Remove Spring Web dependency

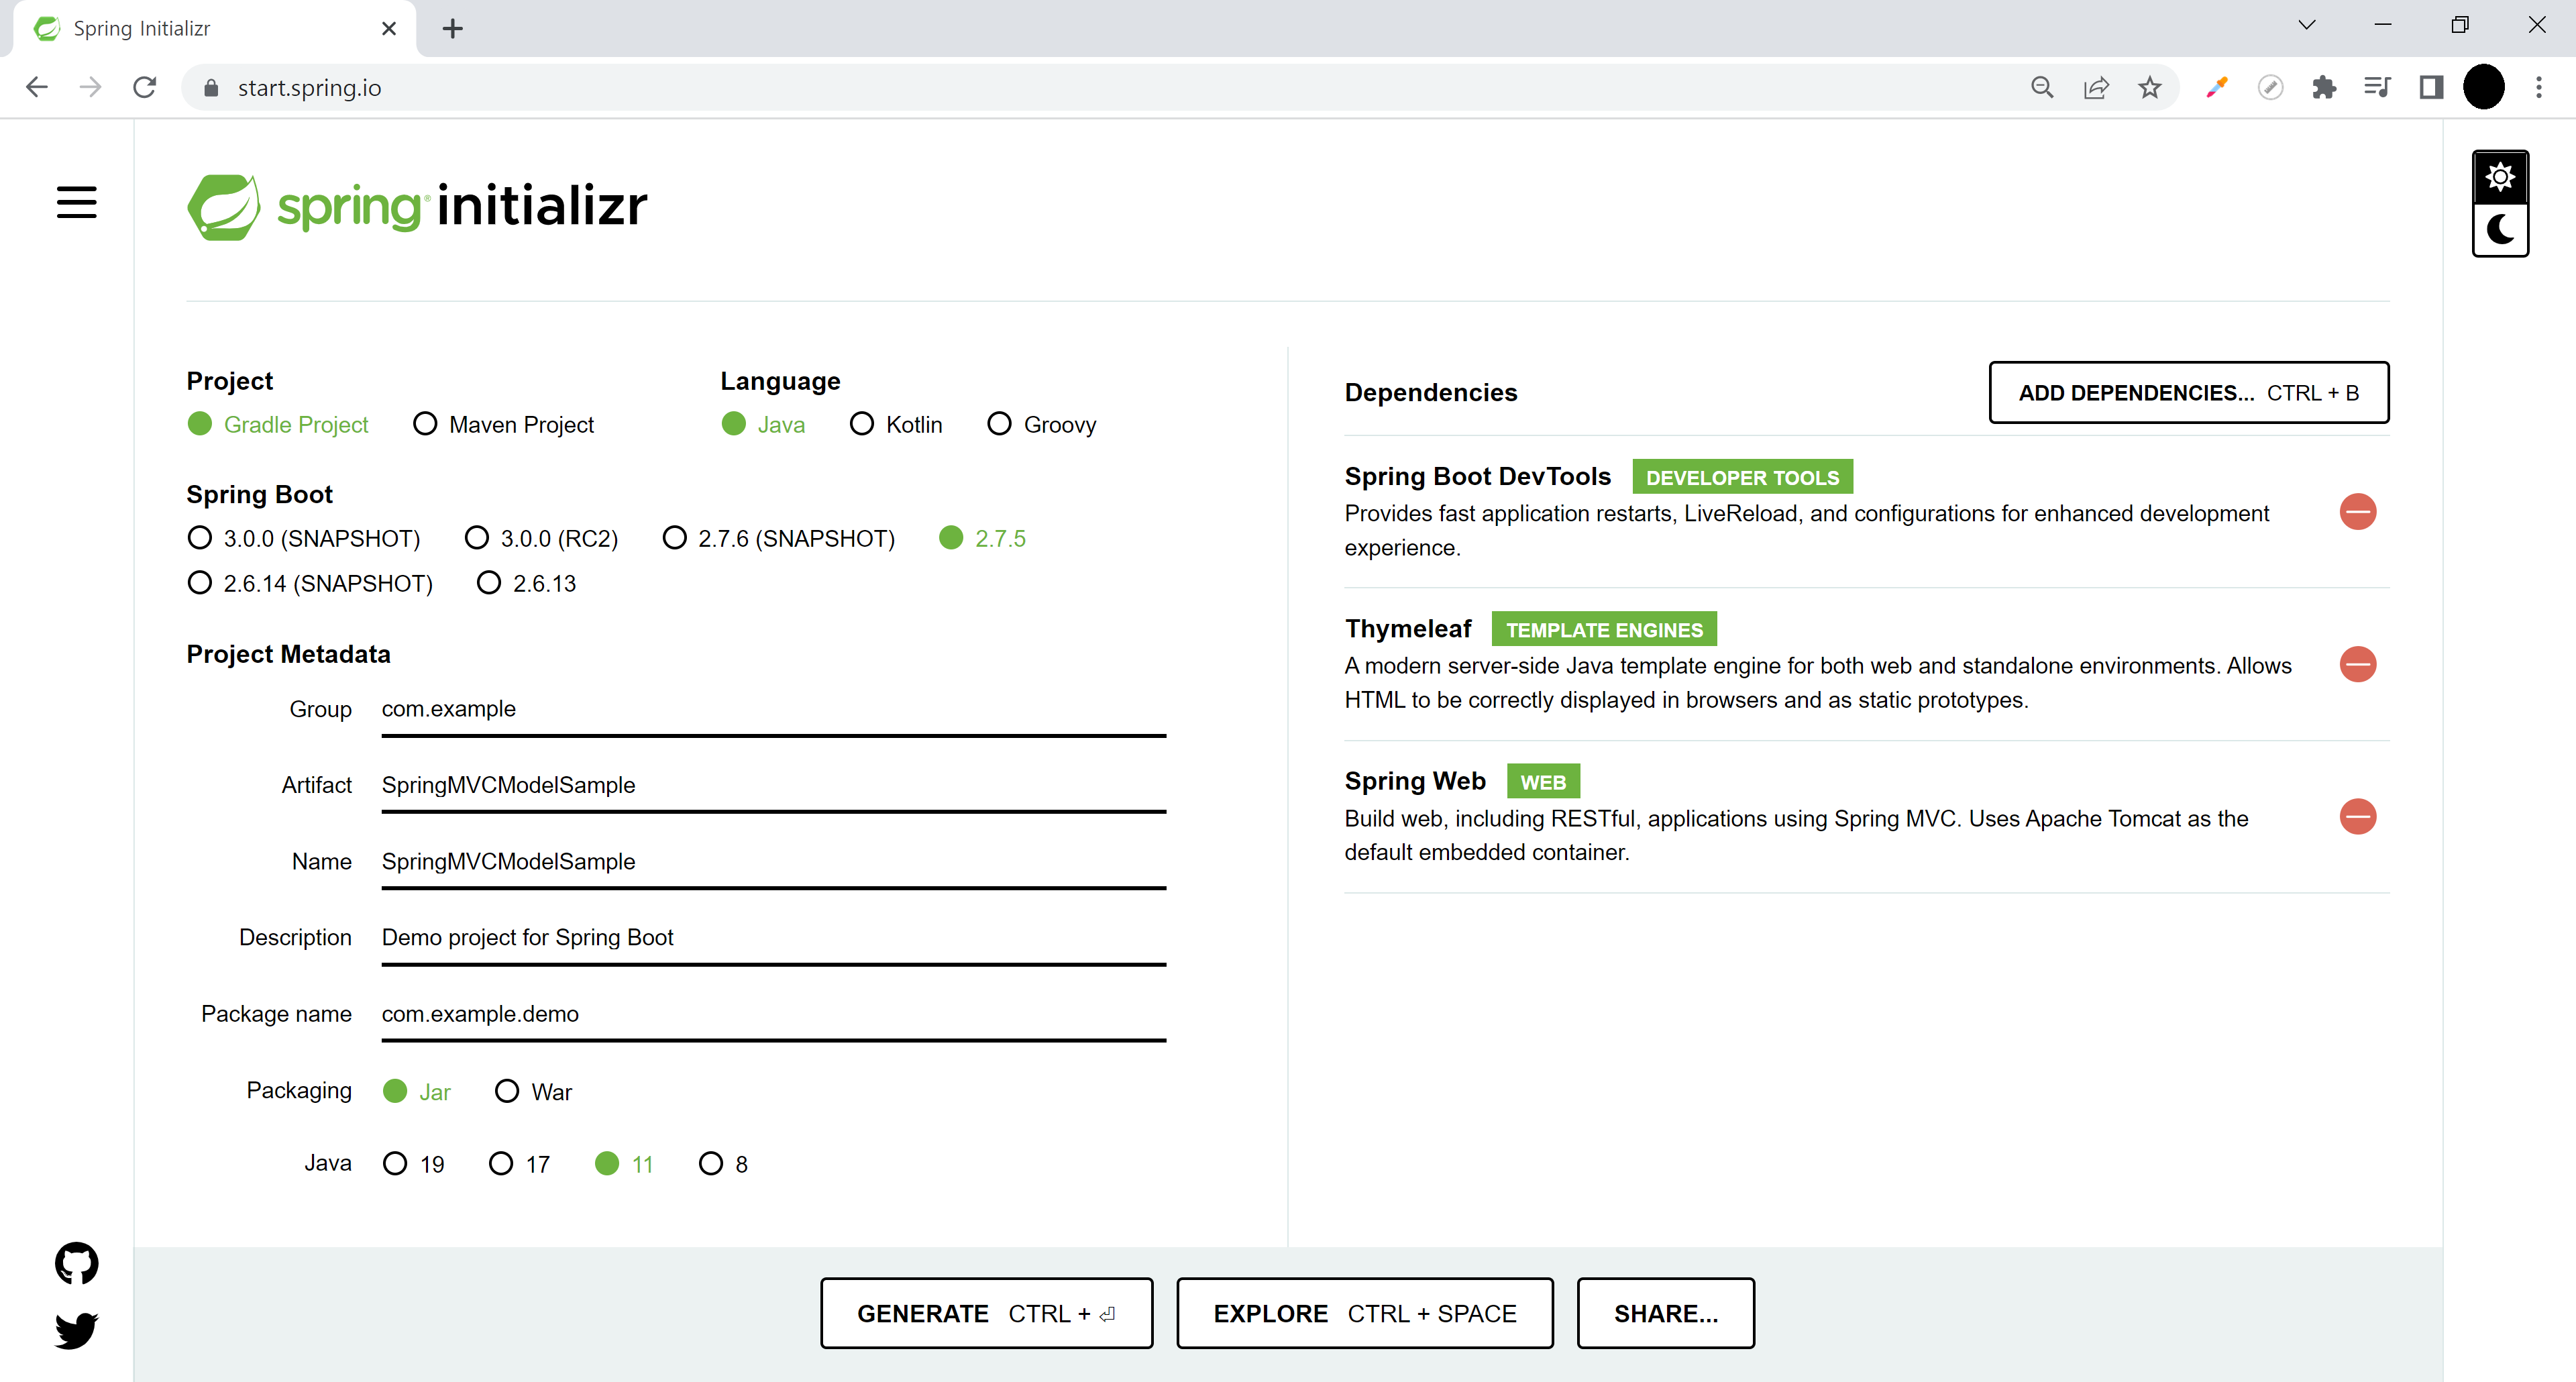tap(2357, 817)
